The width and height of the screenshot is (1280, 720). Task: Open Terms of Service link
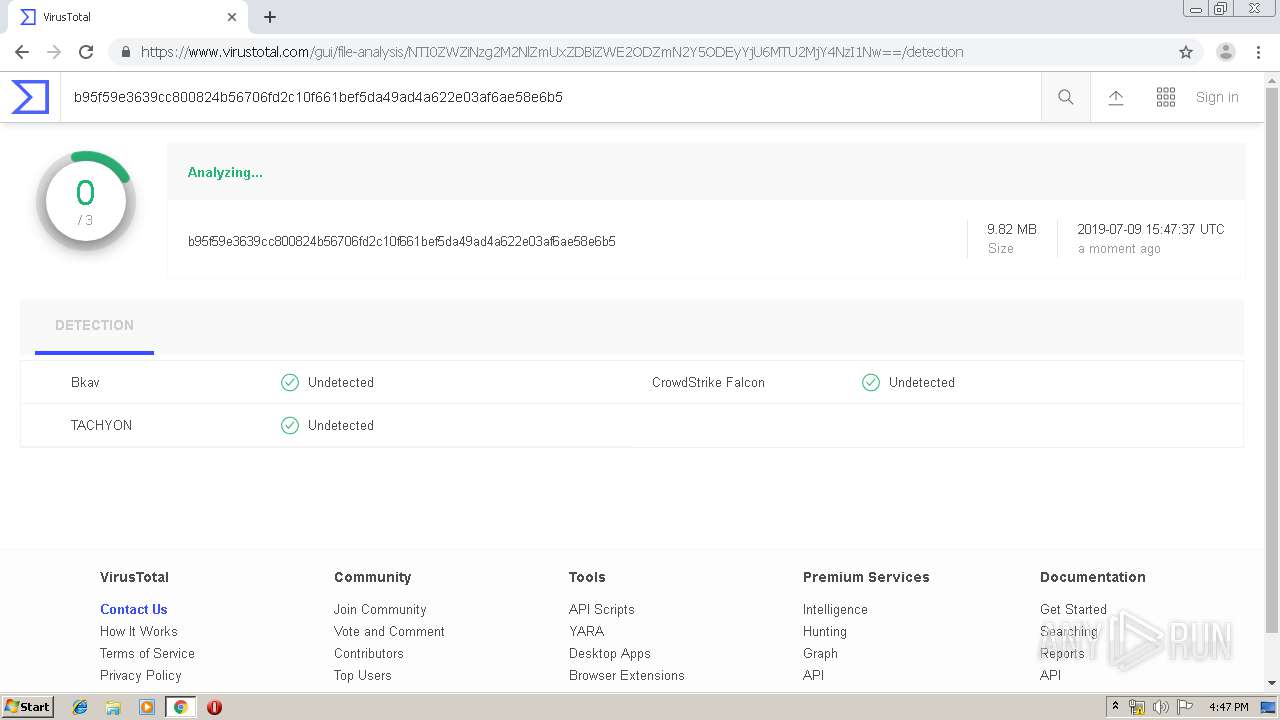pos(147,653)
